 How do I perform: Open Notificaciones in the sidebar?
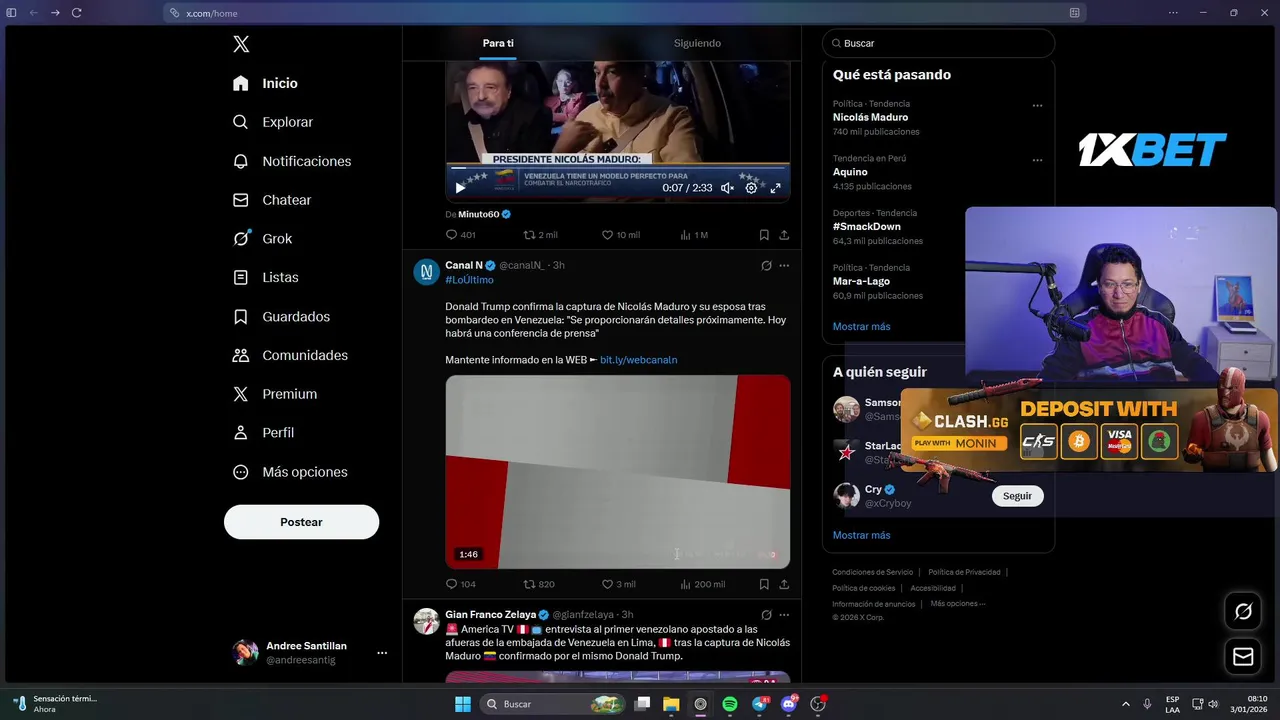click(x=292, y=161)
